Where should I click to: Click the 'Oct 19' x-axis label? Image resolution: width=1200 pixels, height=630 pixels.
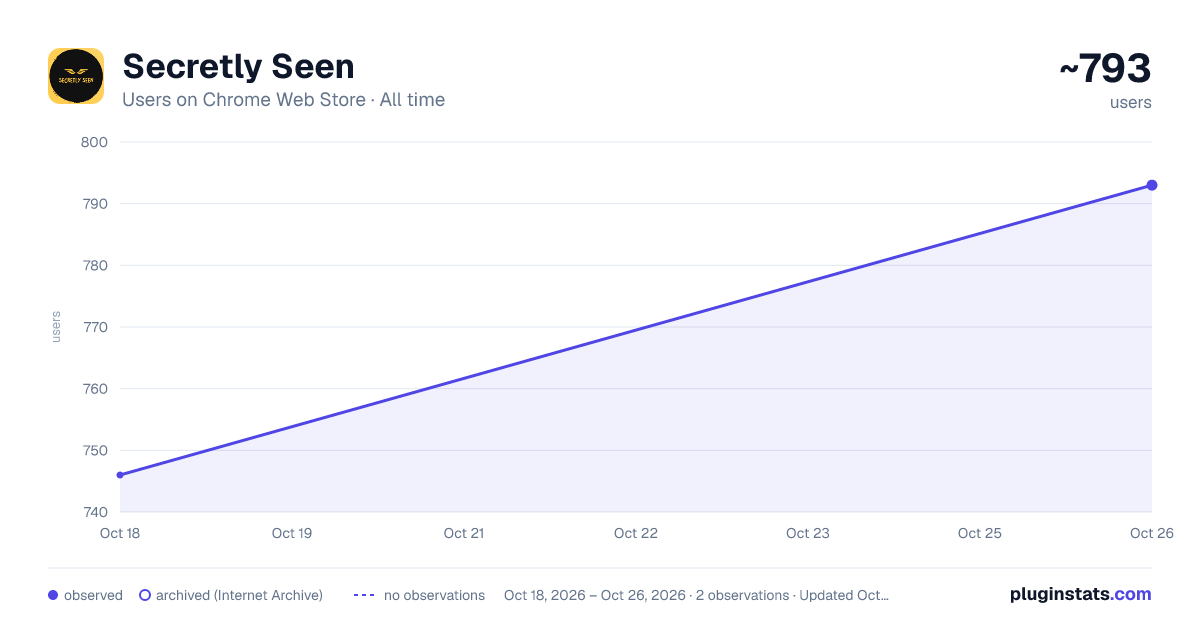point(292,533)
